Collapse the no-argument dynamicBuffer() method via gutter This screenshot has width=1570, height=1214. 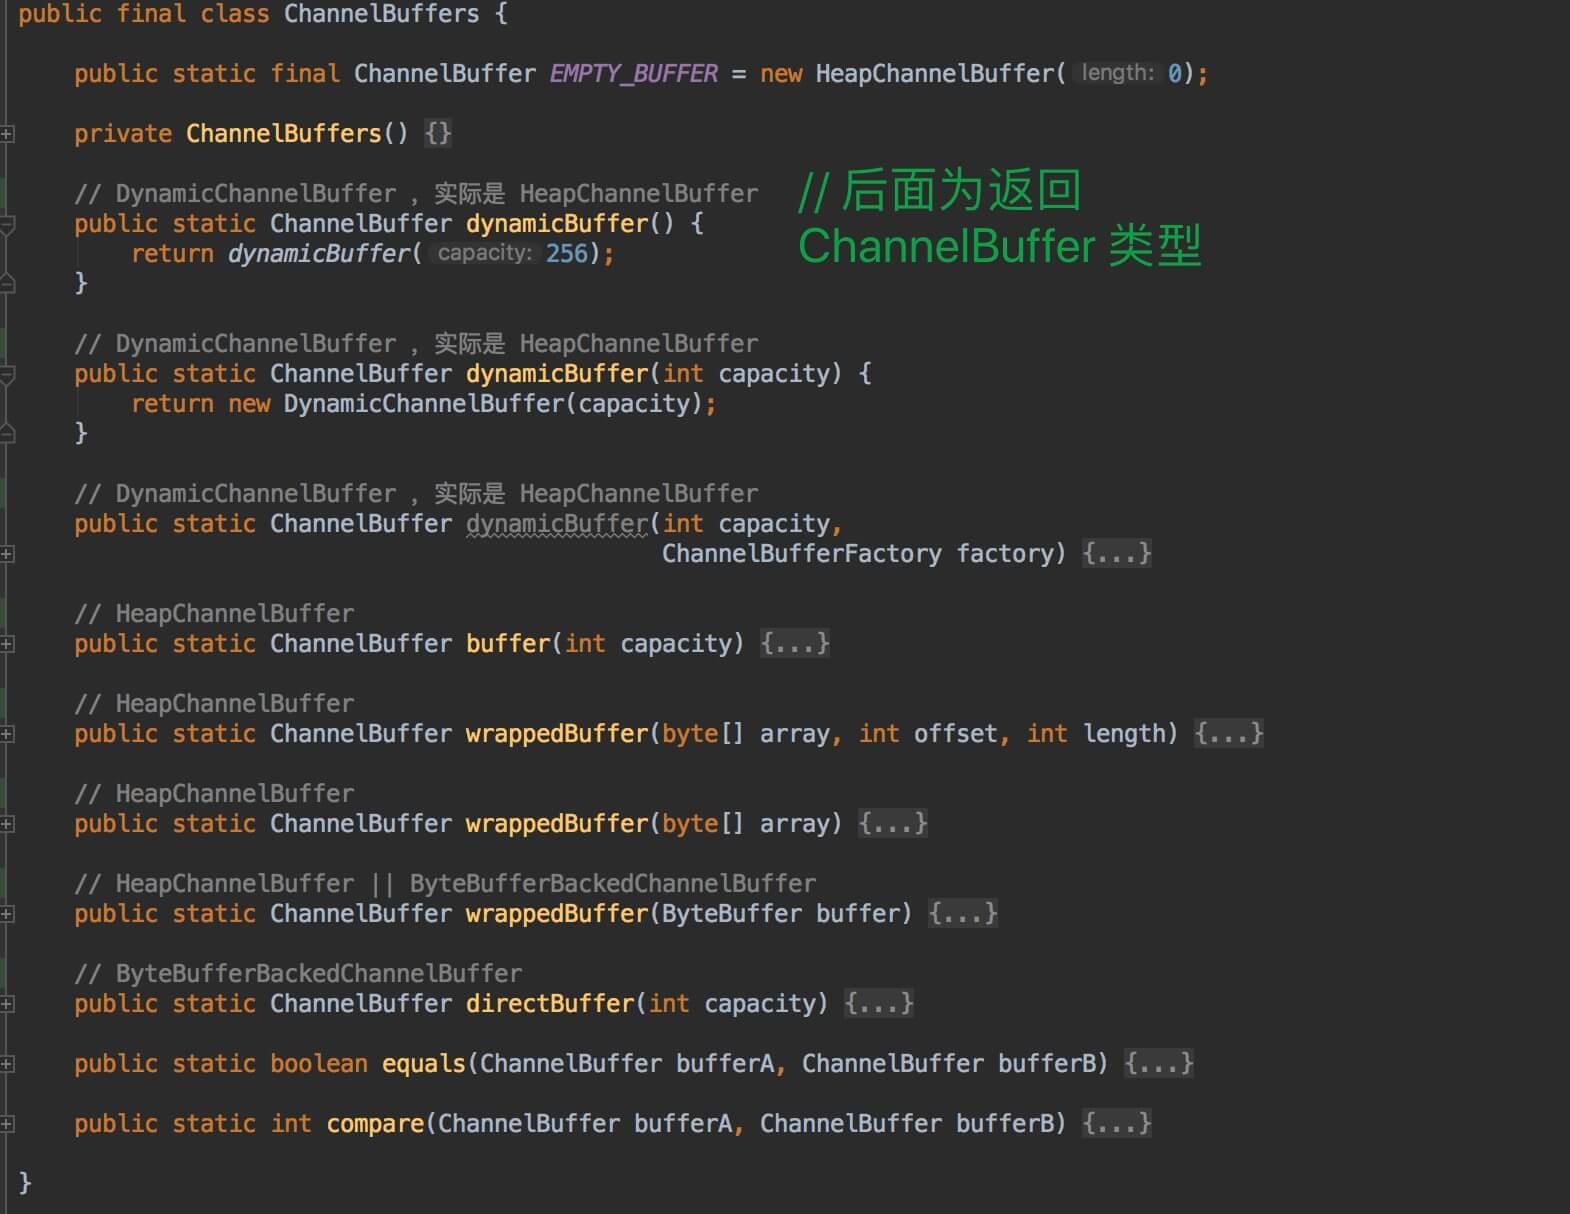click(x=7, y=225)
